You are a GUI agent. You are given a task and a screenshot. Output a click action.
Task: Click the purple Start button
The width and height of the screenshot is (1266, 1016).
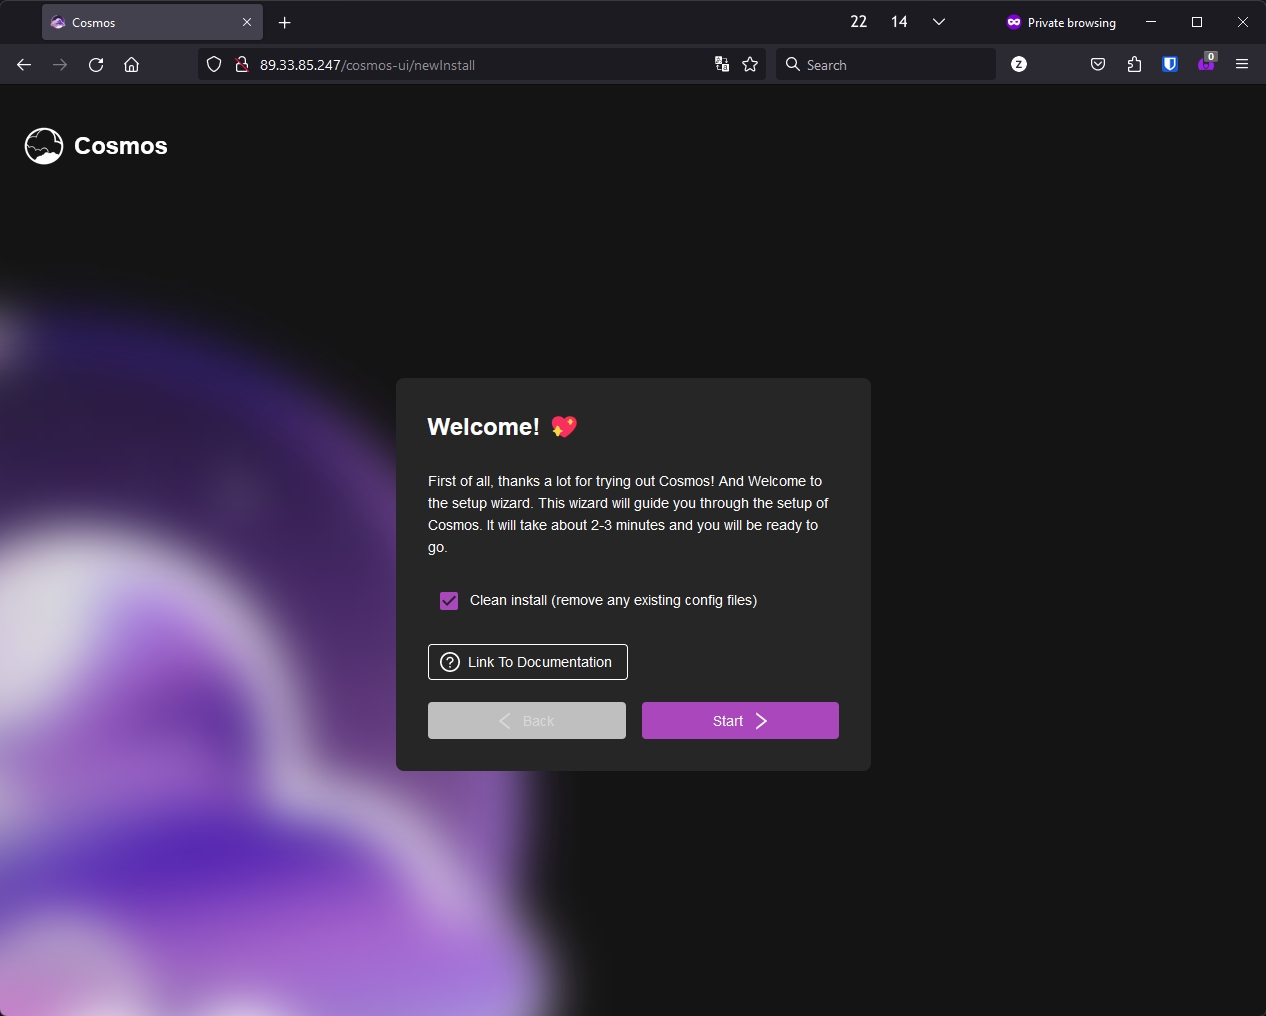tap(740, 721)
